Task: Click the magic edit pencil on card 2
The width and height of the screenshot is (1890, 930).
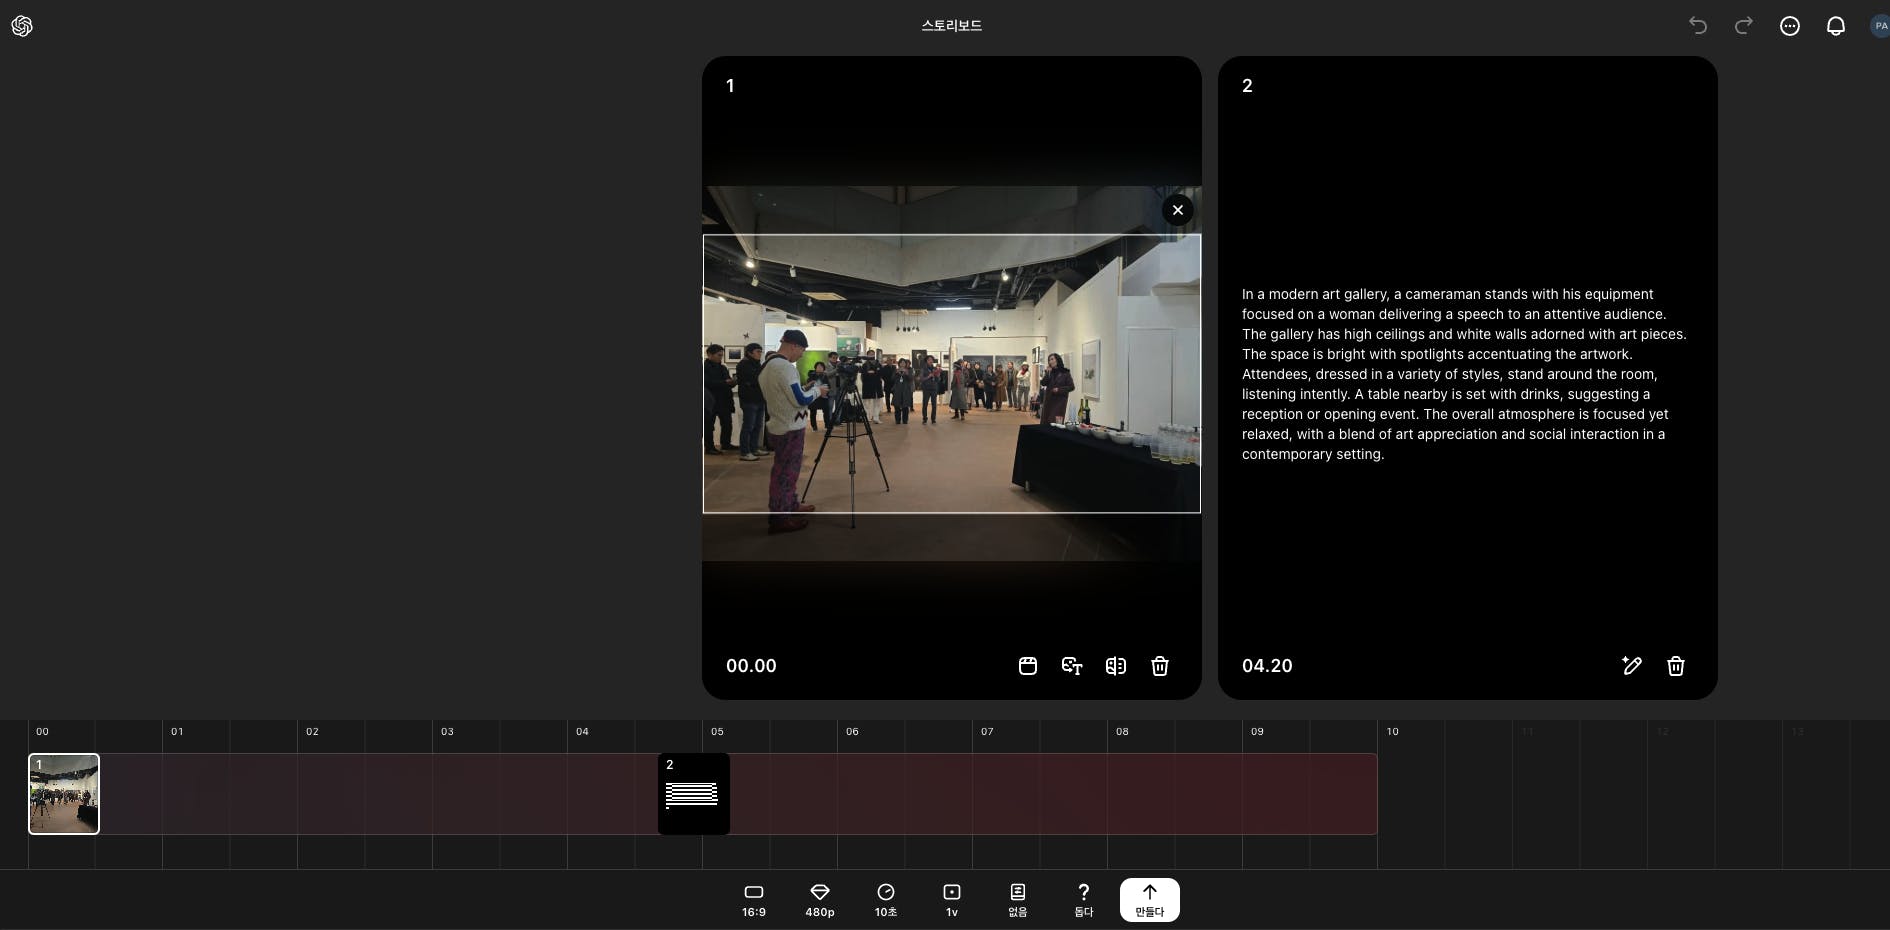Action: [1632, 666]
